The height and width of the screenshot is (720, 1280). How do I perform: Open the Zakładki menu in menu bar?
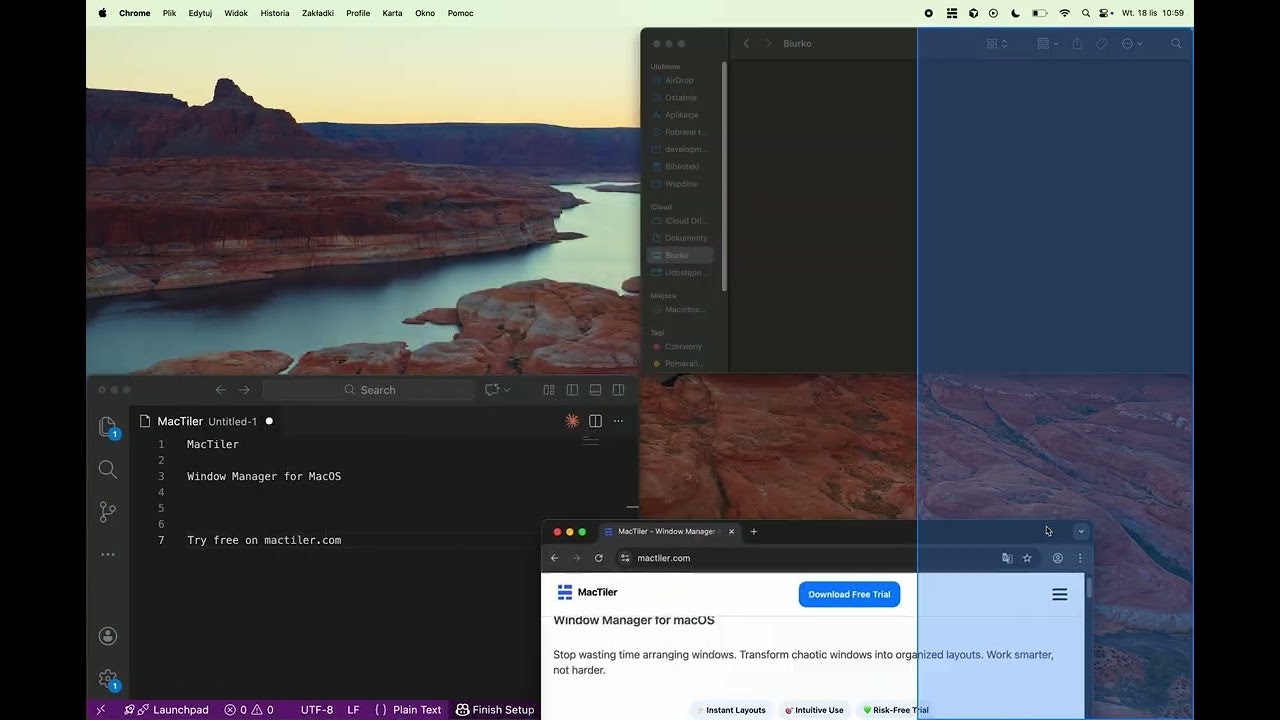point(317,13)
